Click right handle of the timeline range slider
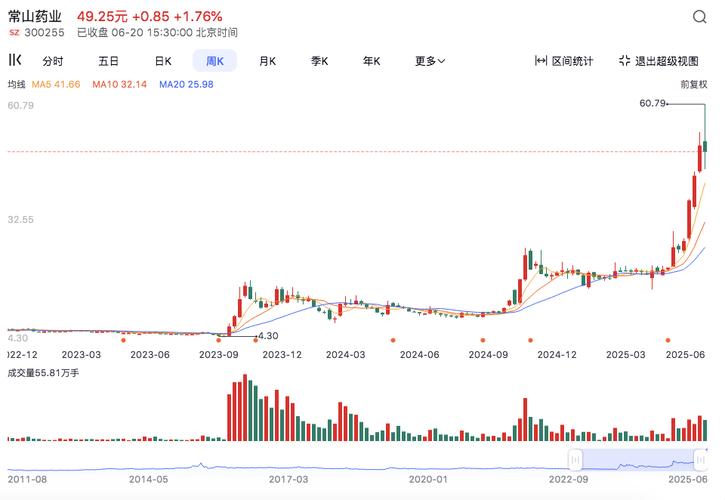 pyautogui.click(x=699, y=459)
